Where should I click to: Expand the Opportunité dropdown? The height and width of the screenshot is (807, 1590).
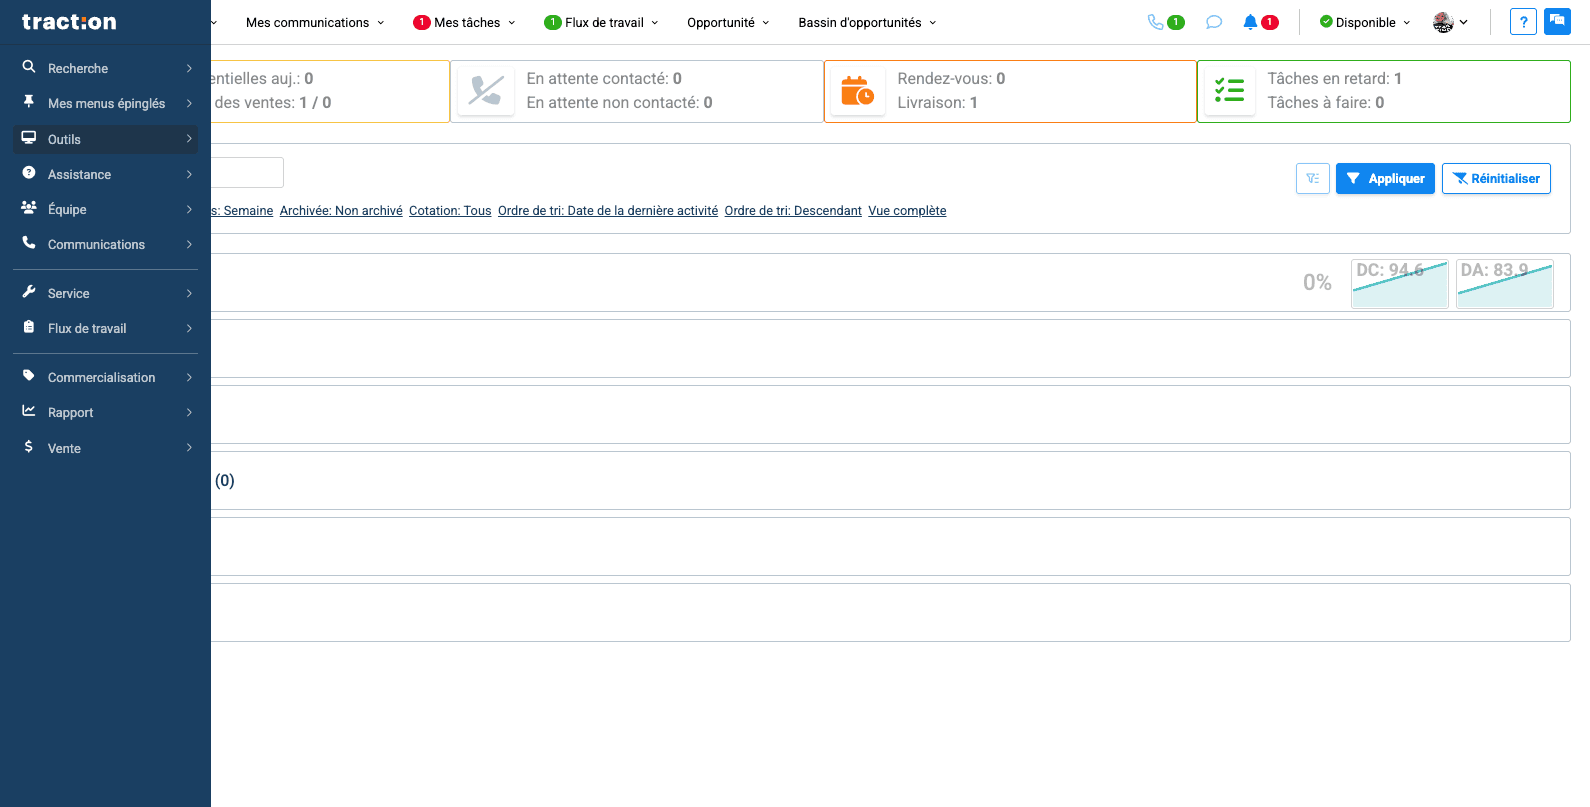click(x=728, y=22)
